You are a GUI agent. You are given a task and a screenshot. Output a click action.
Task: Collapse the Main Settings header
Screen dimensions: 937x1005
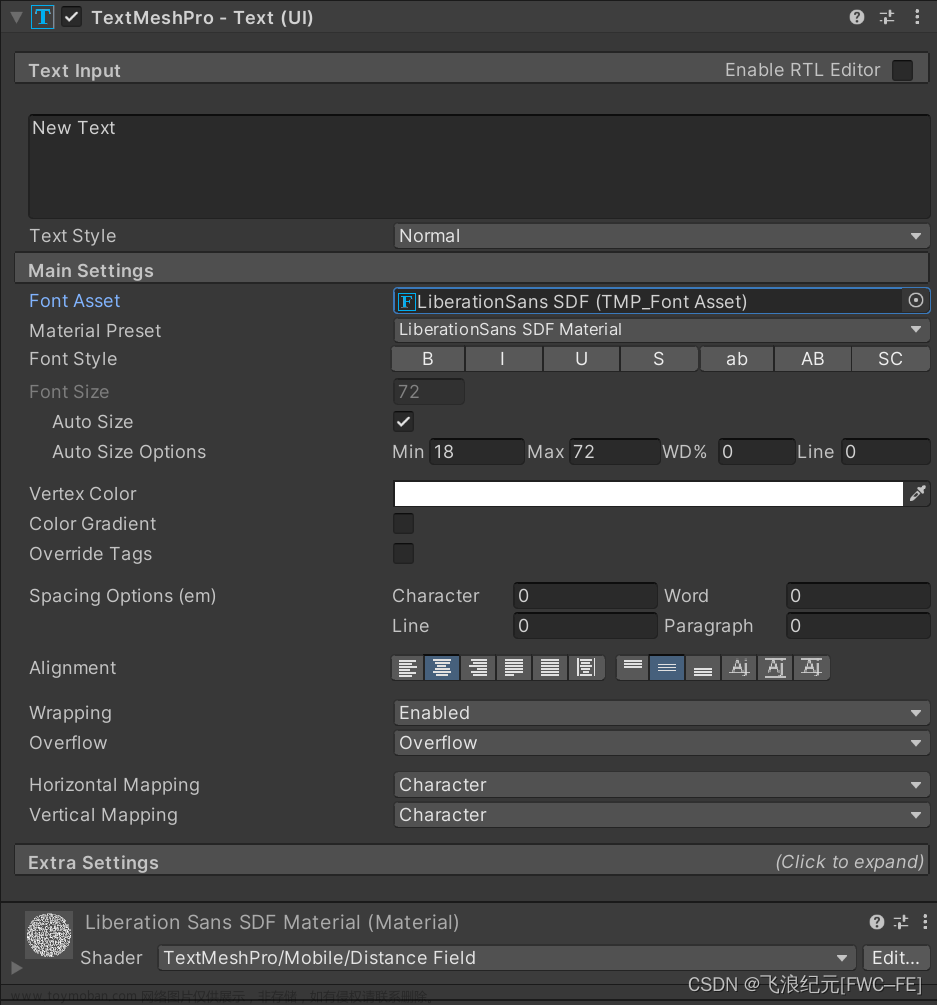pos(472,270)
